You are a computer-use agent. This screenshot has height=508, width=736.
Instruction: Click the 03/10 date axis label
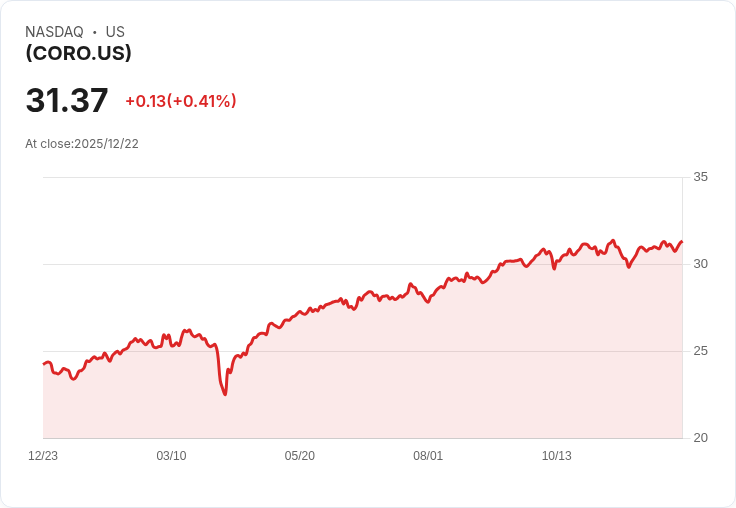[x=171, y=456]
